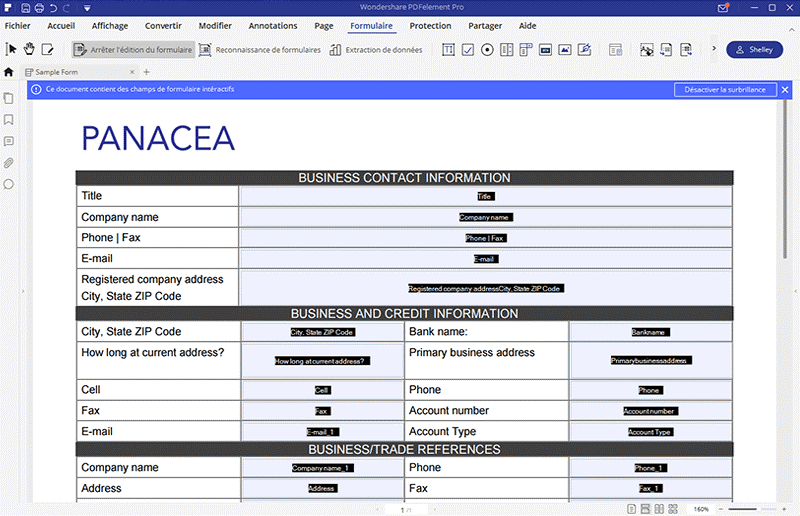Screen dimensions: 800x516
Task: Go to the home screen icon
Action: 9,72
